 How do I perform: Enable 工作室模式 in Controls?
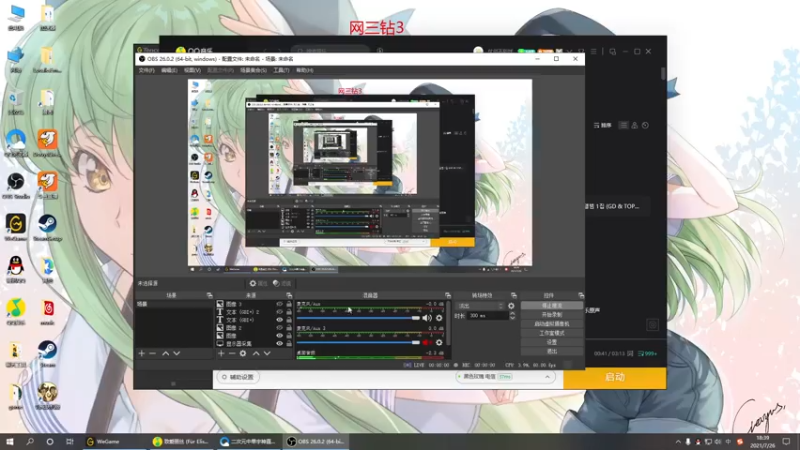[552, 333]
